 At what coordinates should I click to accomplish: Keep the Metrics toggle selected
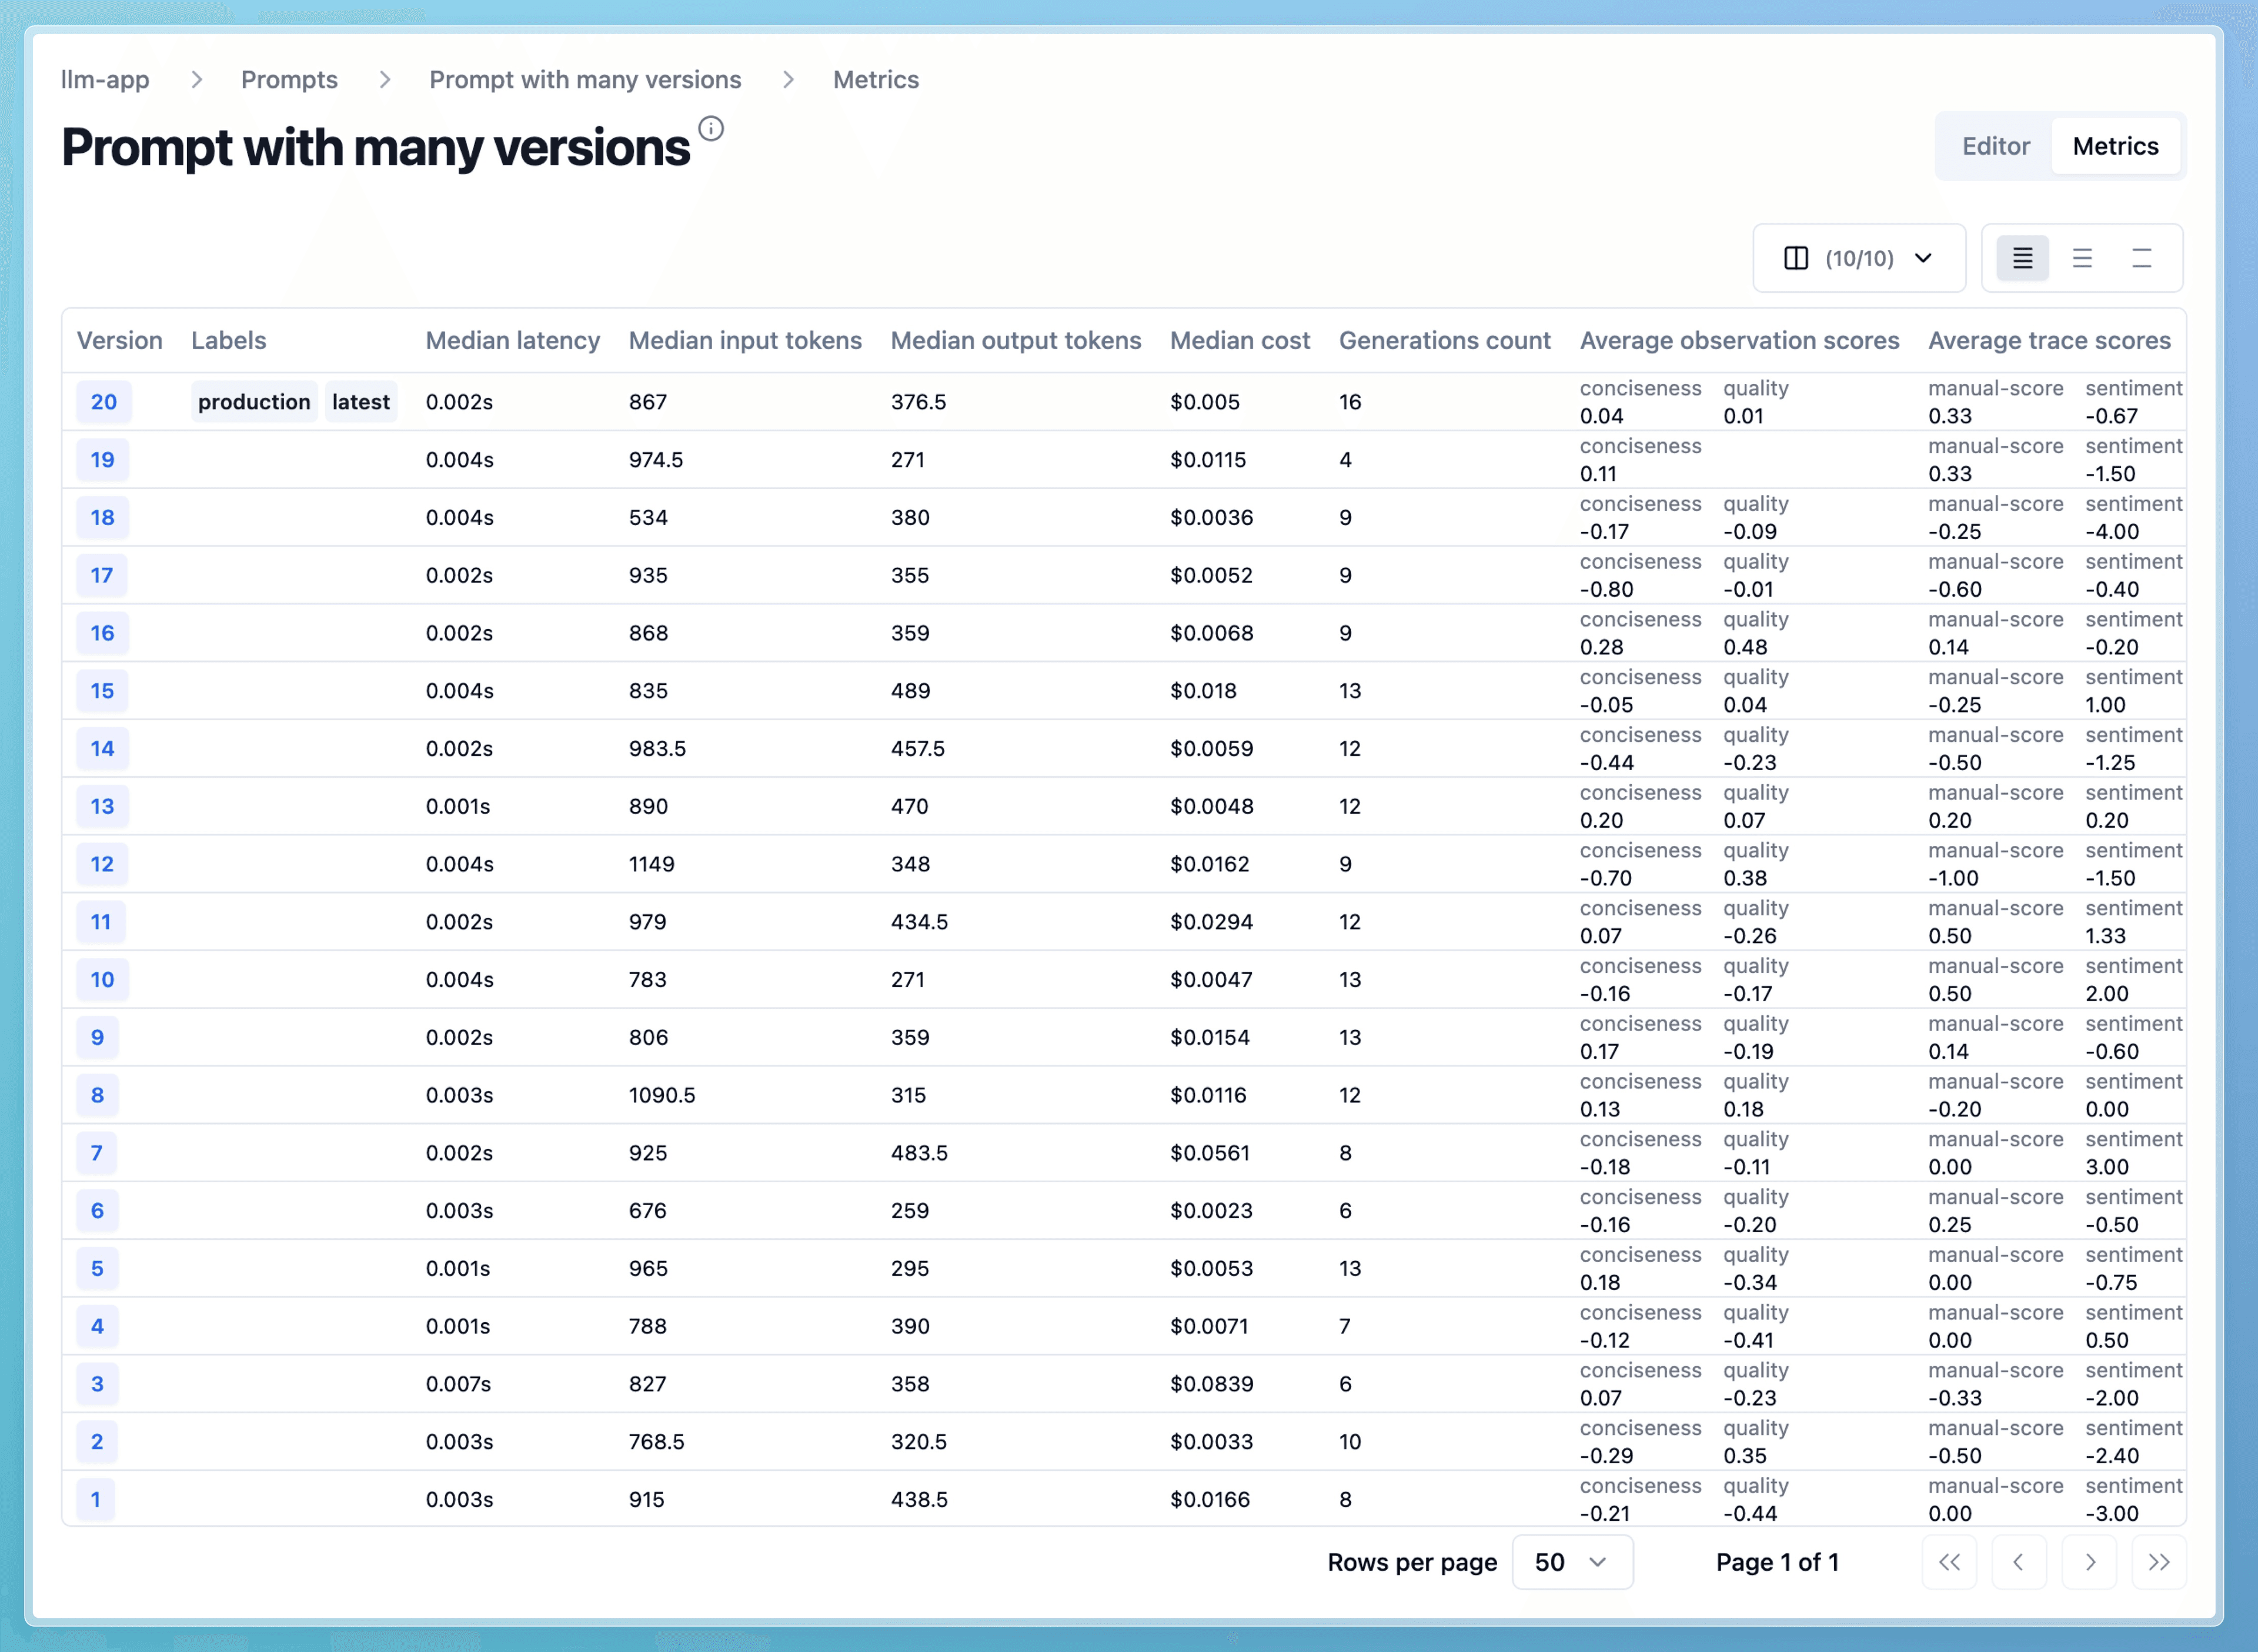click(x=2116, y=145)
